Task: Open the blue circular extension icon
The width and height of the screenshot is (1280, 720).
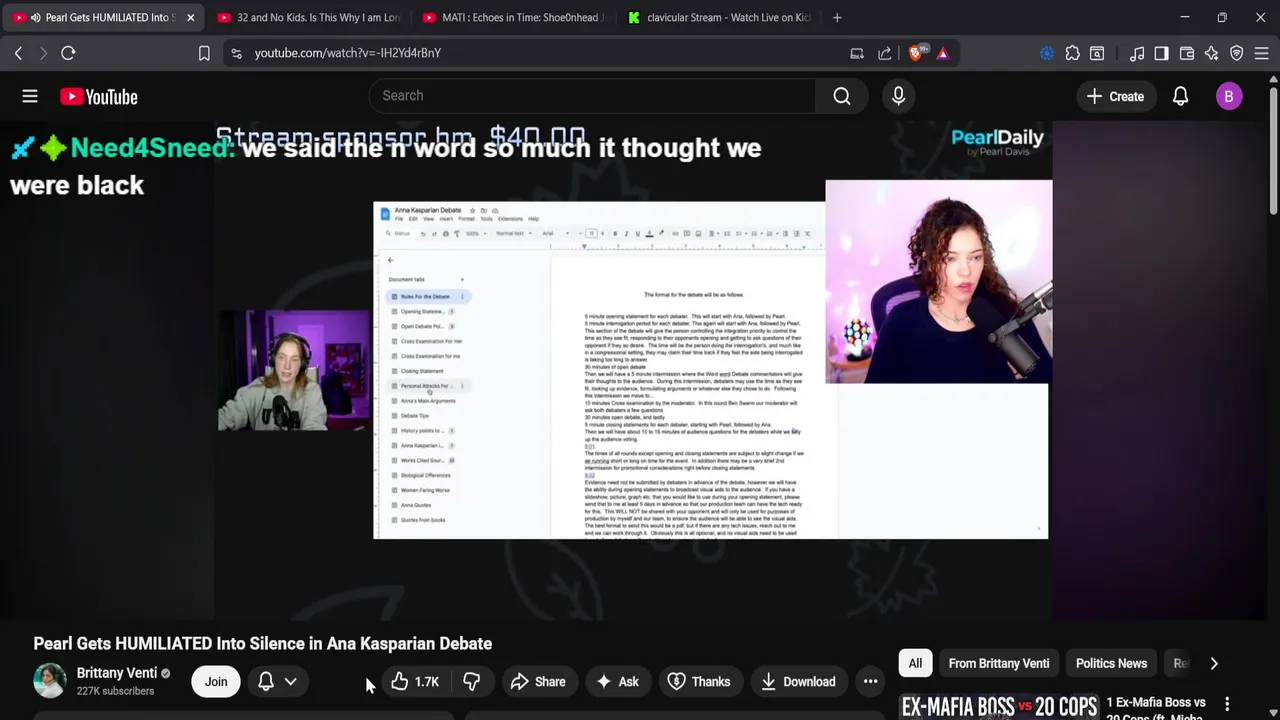Action: [1046, 53]
